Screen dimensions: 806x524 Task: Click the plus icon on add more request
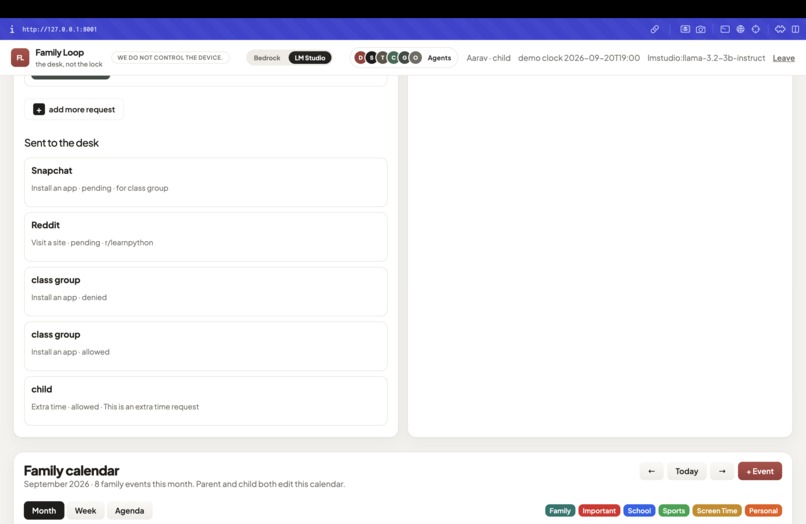tap(39, 109)
